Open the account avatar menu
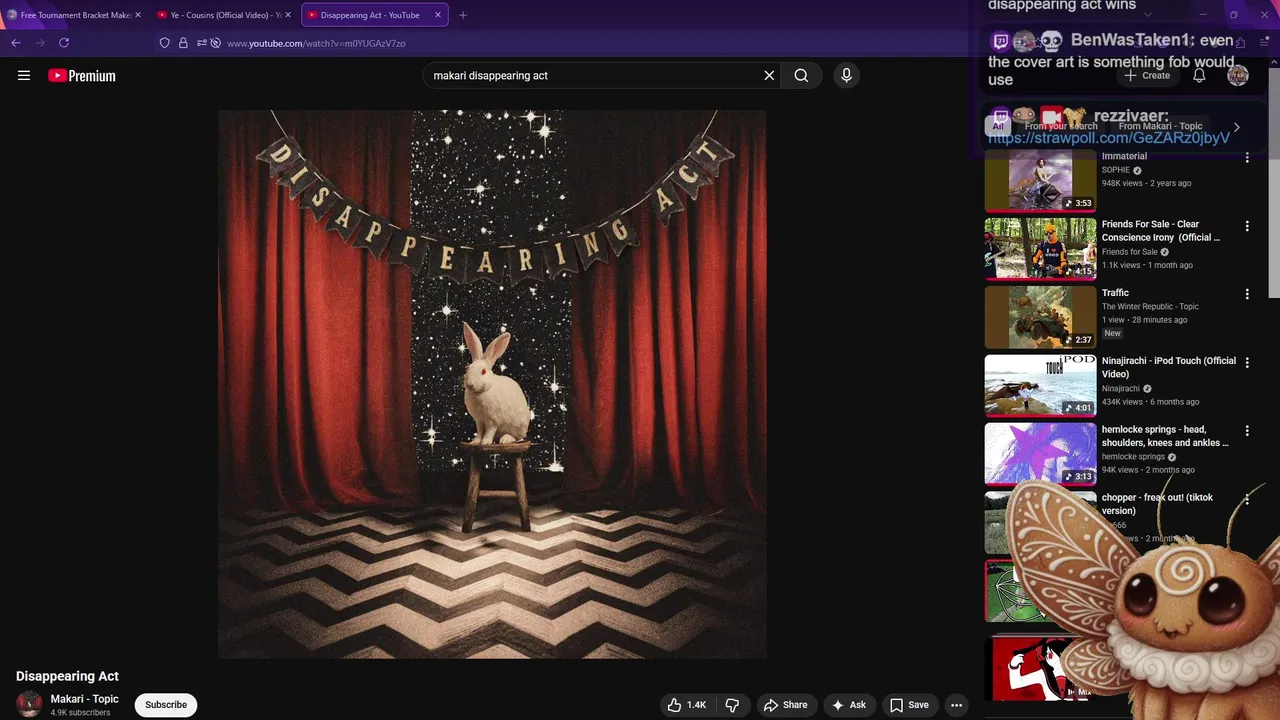The height and width of the screenshot is (720, 1280). [1238, 75]
